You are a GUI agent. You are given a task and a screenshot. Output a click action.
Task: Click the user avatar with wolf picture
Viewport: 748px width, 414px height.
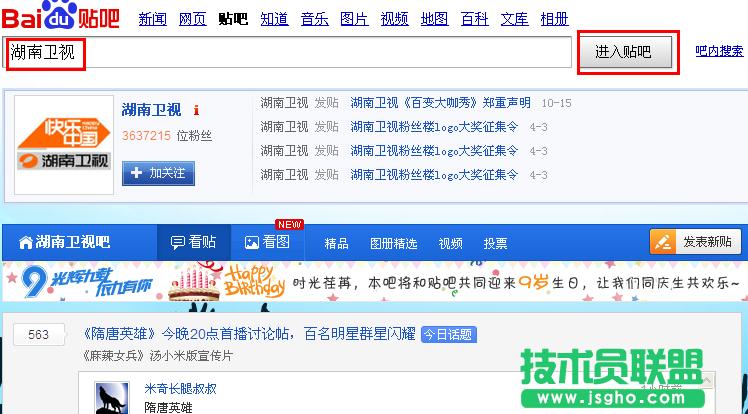click(x=111, y=398)
